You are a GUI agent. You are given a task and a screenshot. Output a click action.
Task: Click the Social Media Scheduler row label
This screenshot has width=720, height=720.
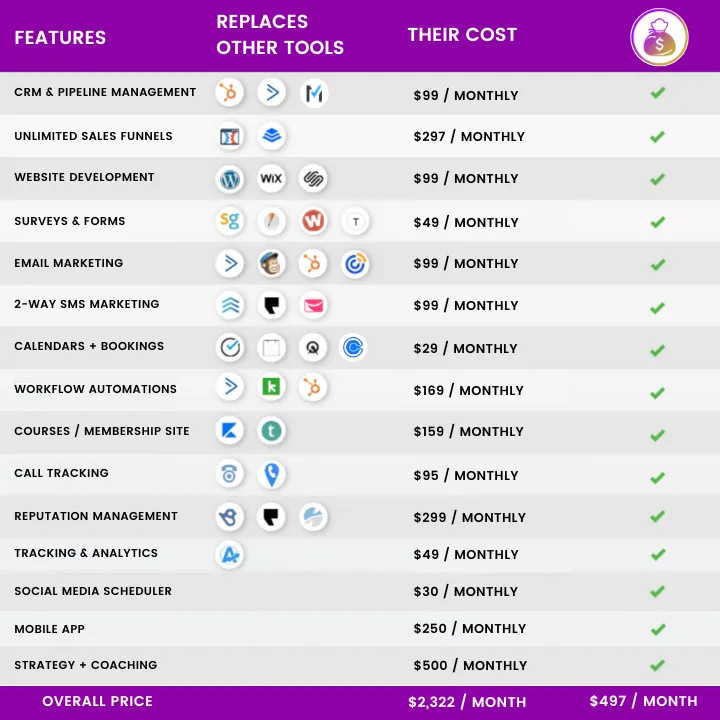[93, 591]
